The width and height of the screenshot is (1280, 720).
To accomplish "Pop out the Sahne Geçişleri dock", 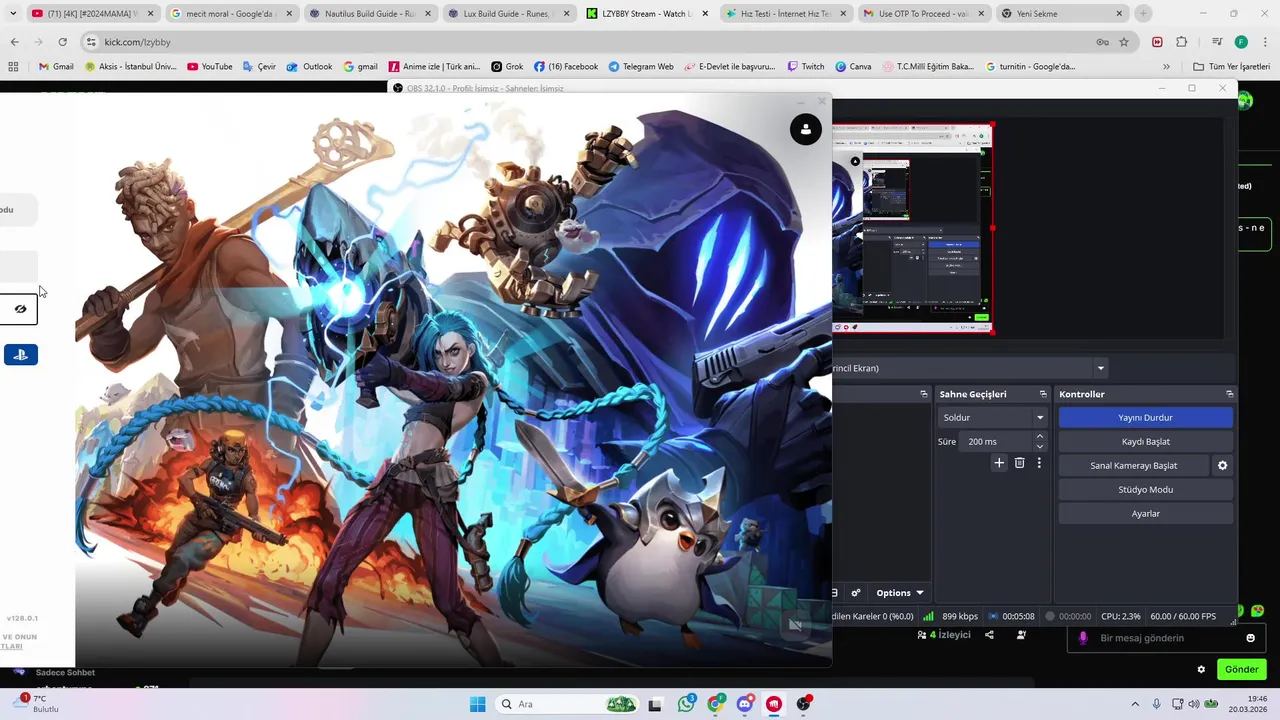I will 1043,394.
